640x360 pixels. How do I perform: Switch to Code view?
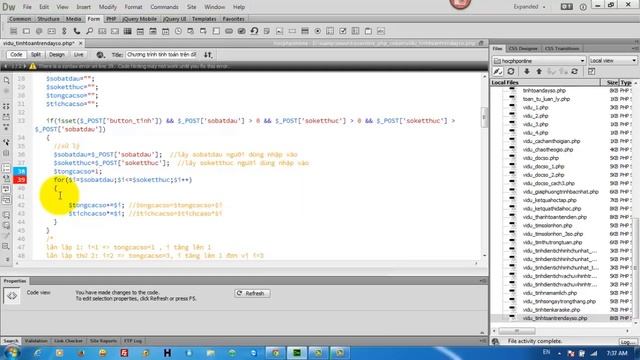point(16,55)
